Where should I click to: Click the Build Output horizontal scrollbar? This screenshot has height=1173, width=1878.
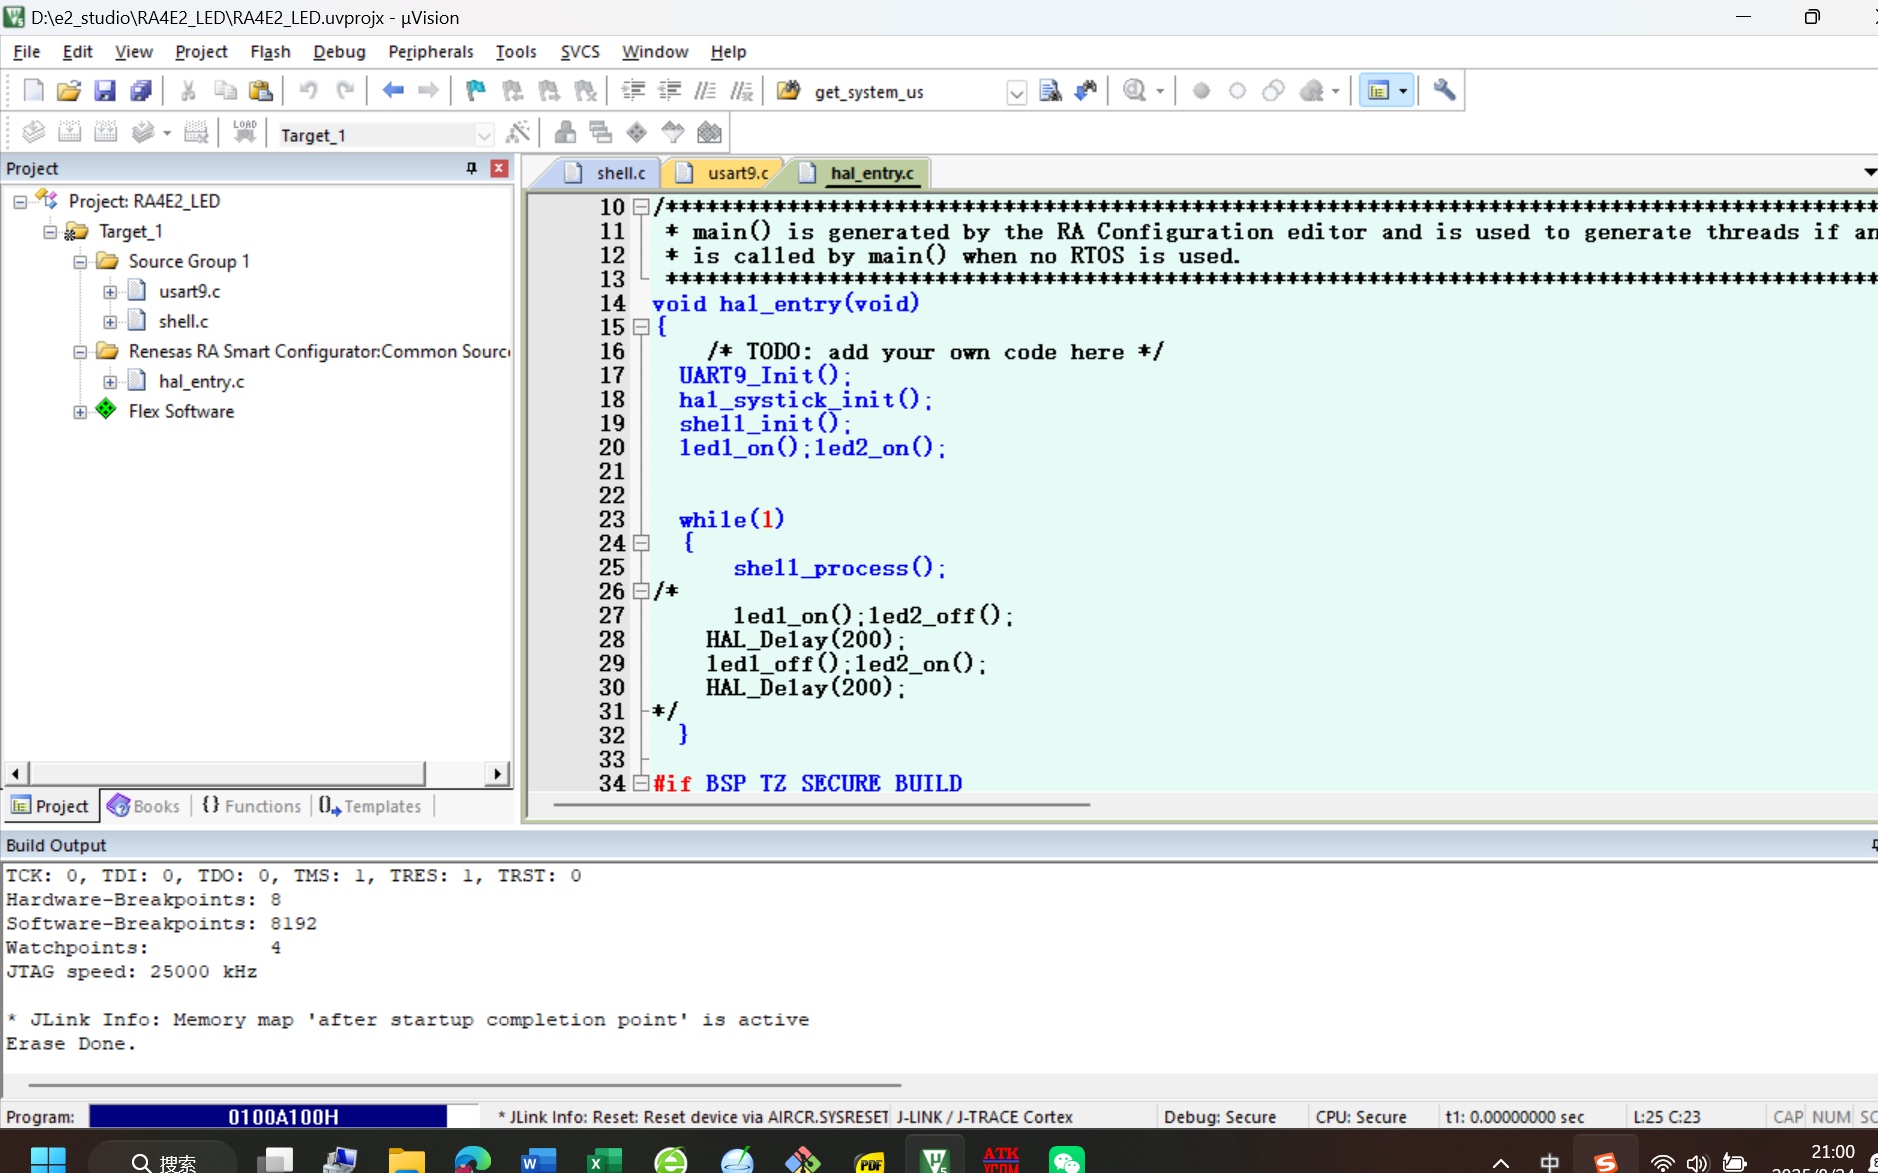tap(465, 1084)
